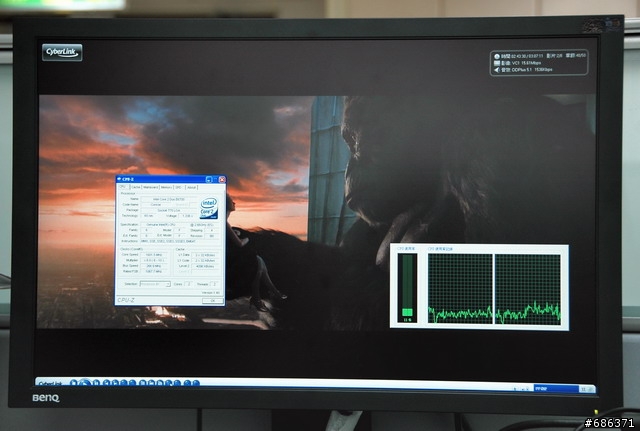Select the CPU tab in CPU-Z

click(x=123, y=187)
